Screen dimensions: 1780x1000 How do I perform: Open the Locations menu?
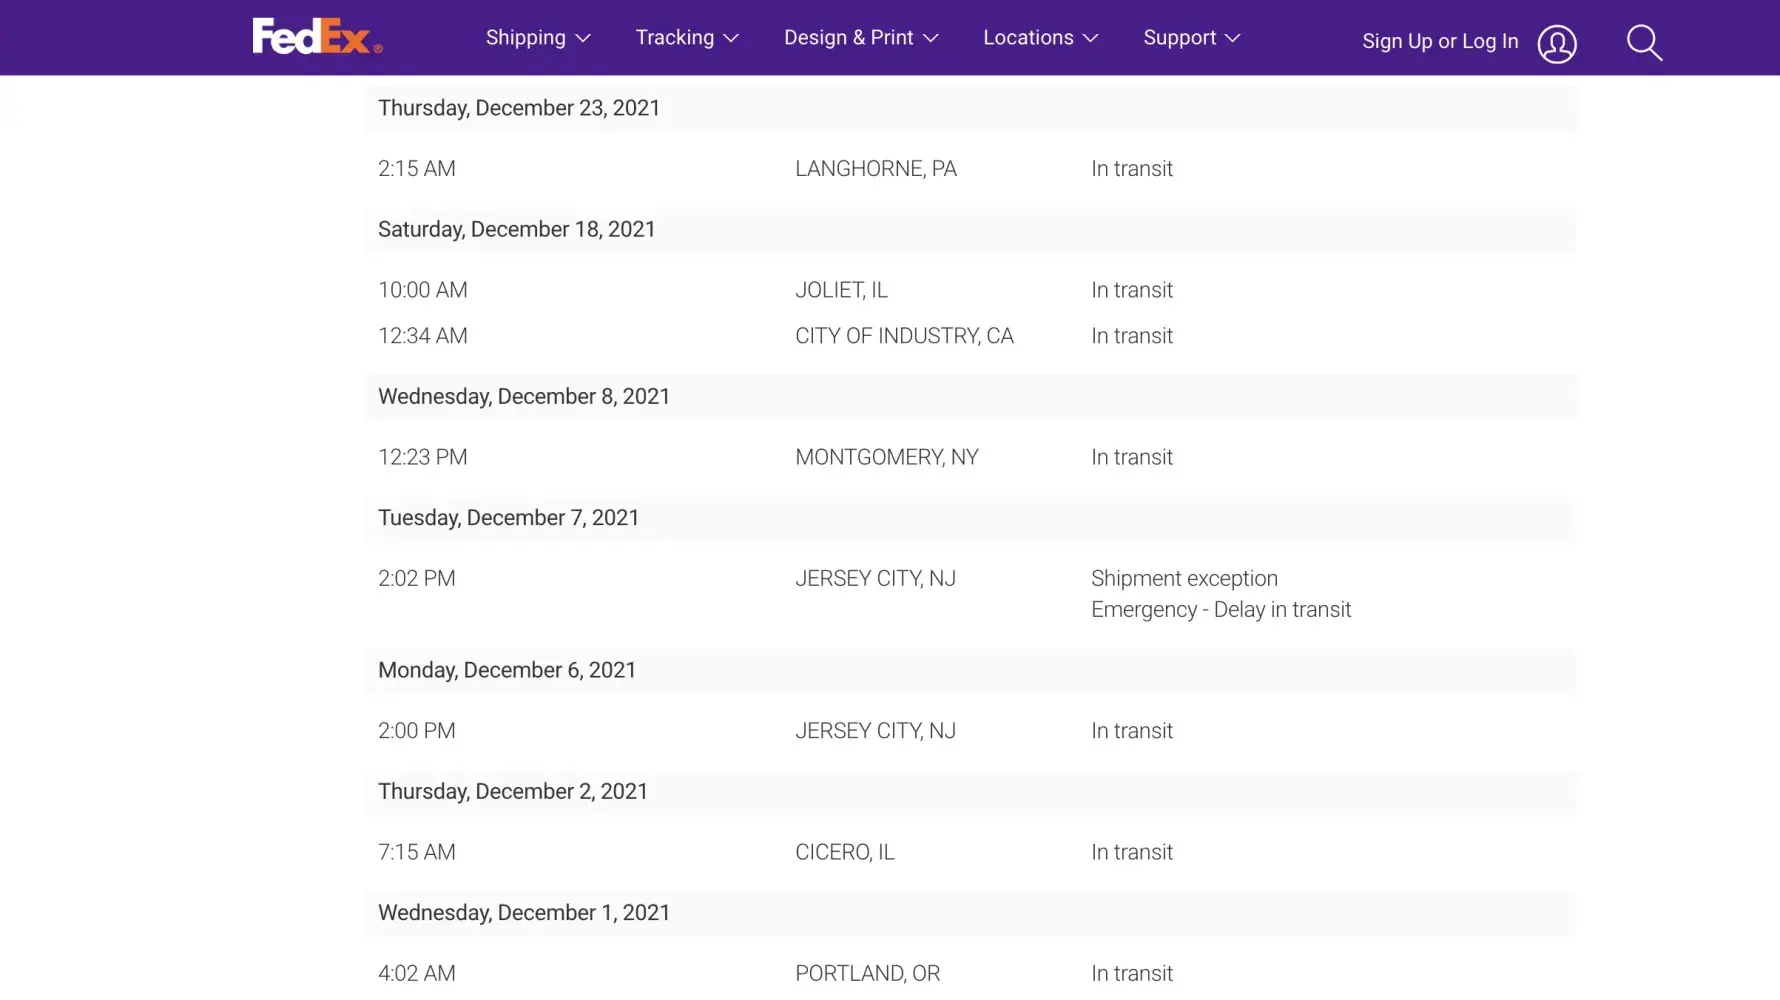click(1027, 38)
